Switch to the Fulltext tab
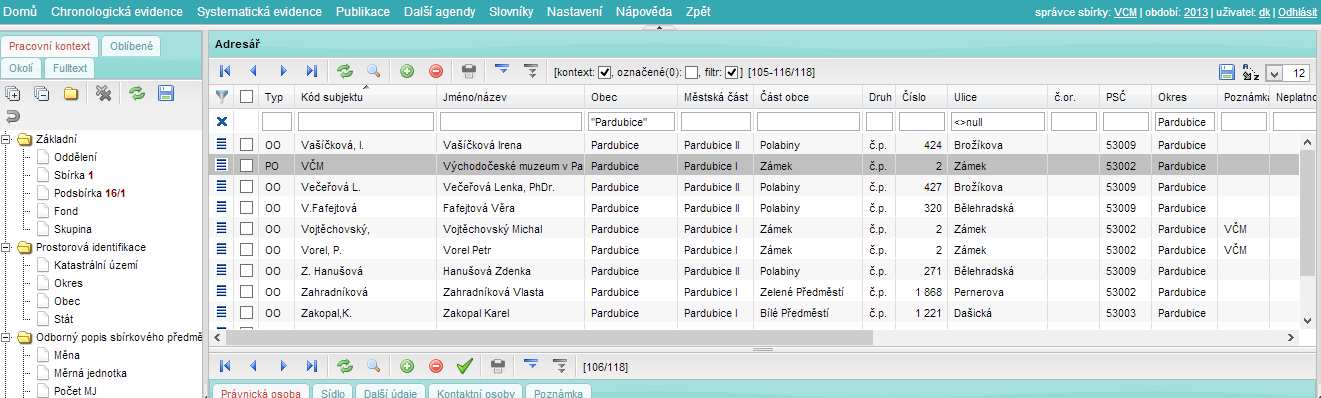1321x398 pixels. (70, 68)
